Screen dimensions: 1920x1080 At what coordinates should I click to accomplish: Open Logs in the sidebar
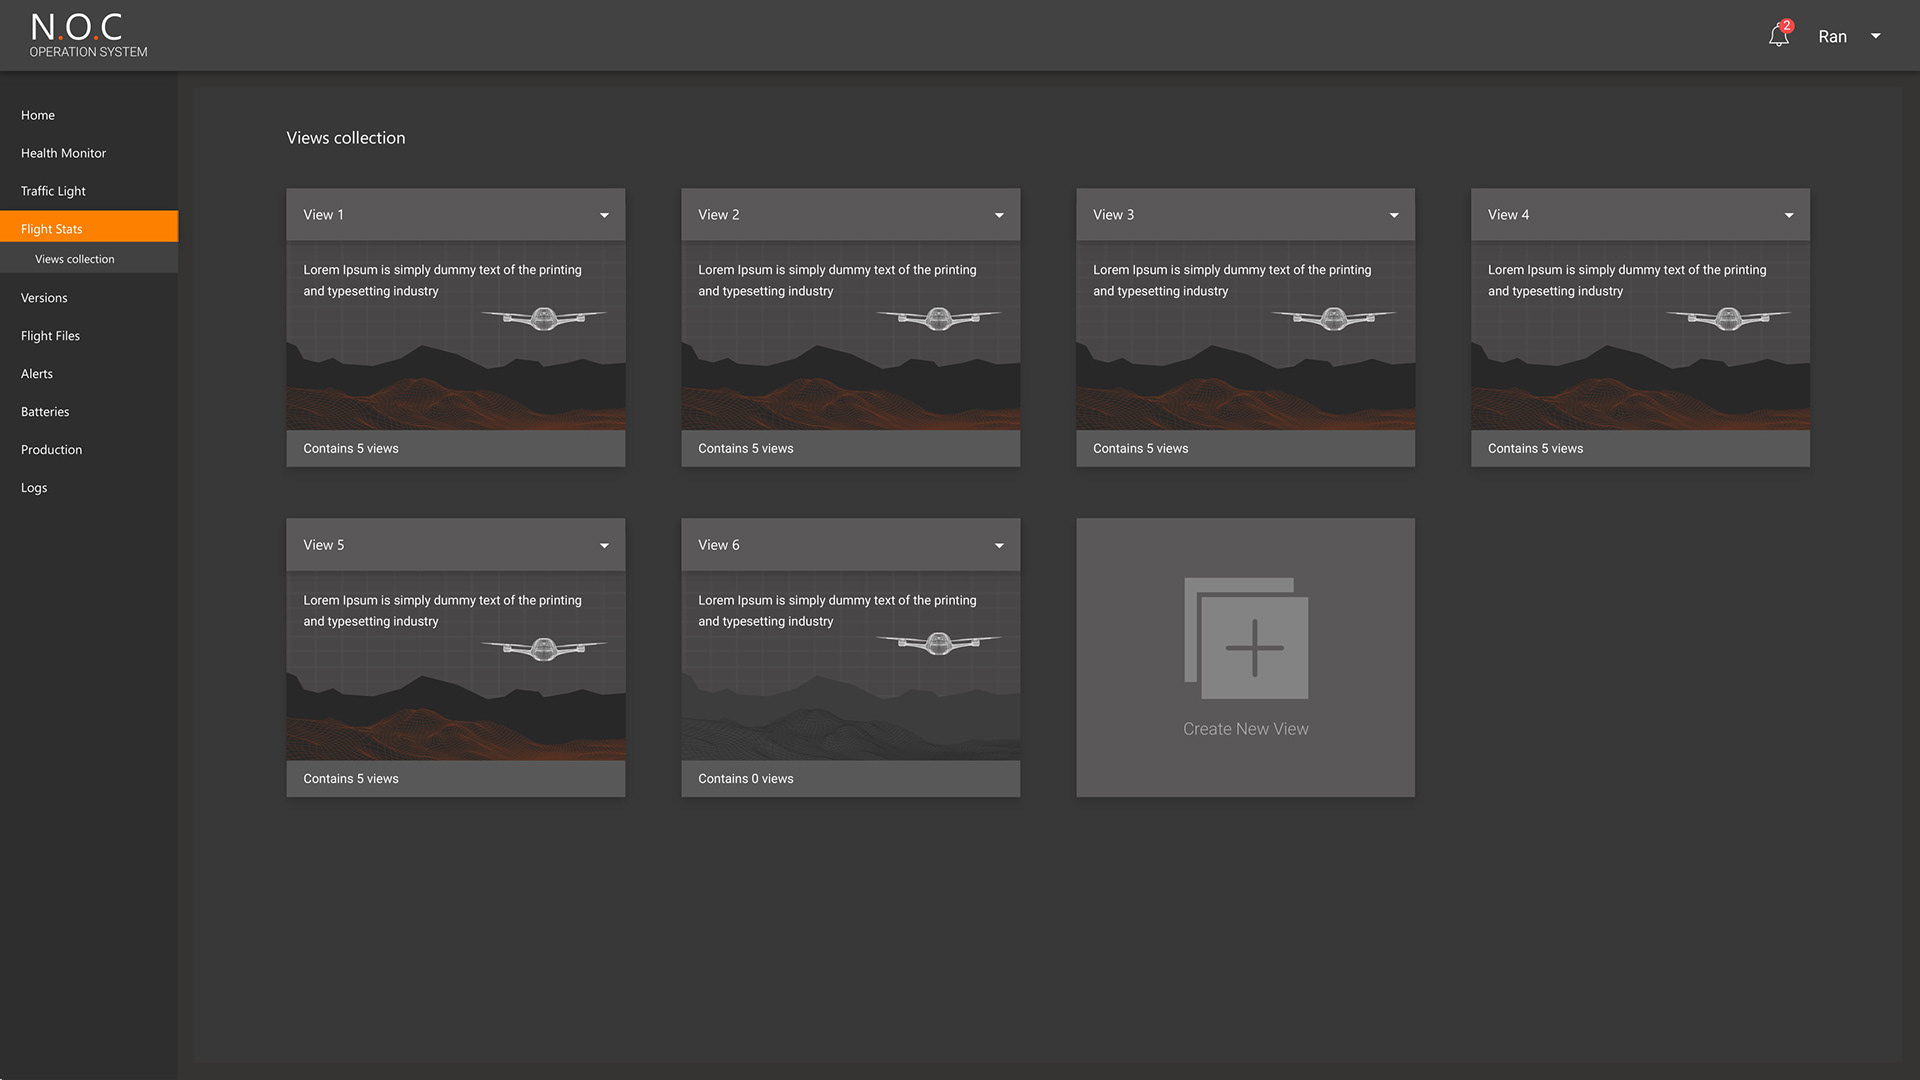[x=34, y=488]
